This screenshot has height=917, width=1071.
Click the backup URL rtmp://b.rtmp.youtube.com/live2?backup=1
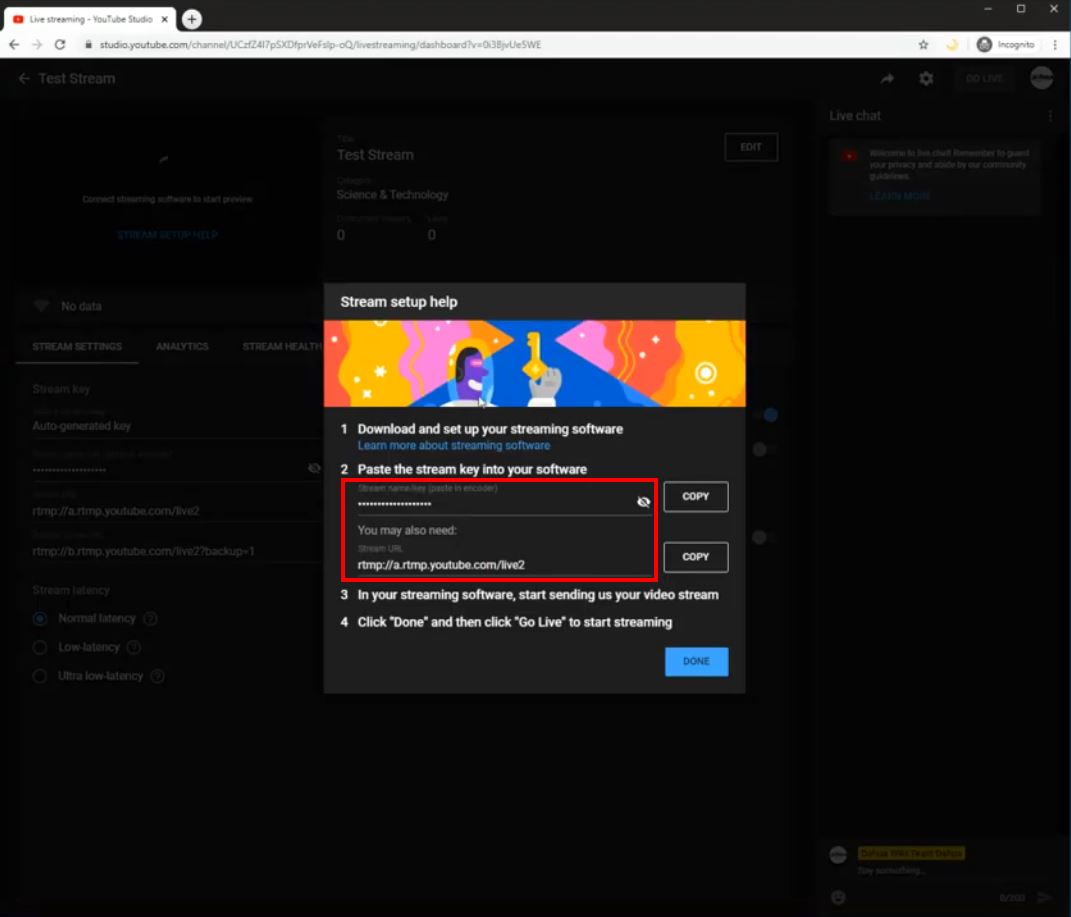click(143, 551)
